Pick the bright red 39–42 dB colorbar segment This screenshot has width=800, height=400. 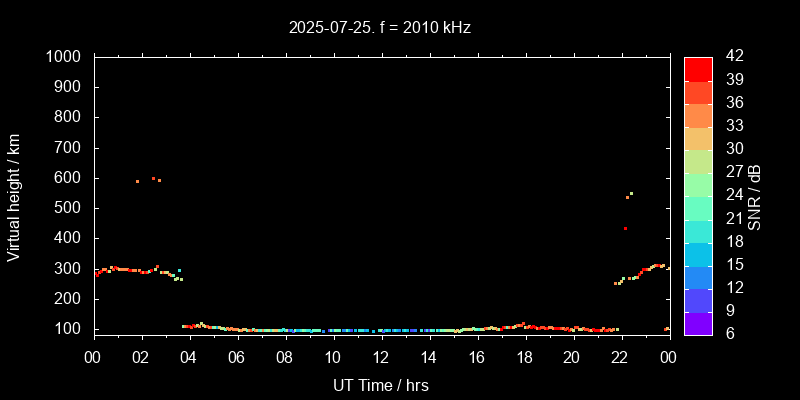(x=698, y=68)
